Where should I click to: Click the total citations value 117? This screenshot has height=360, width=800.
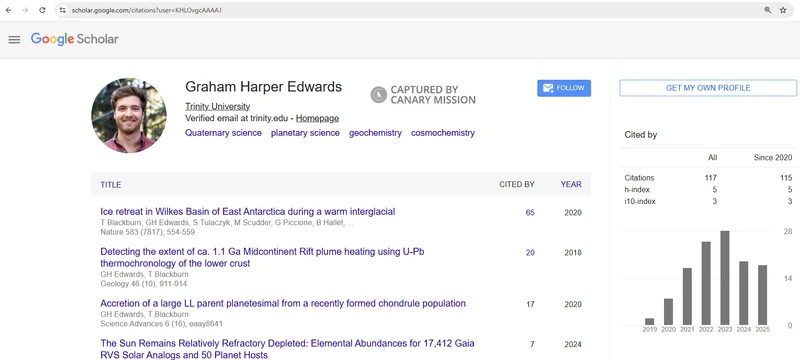pos(711,178)
